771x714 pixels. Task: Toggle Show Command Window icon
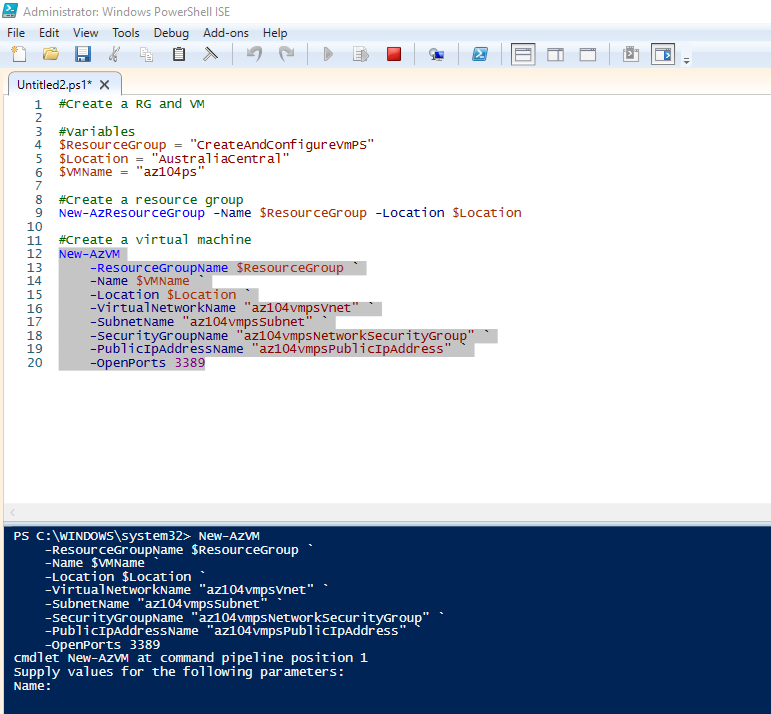(630, 54)
